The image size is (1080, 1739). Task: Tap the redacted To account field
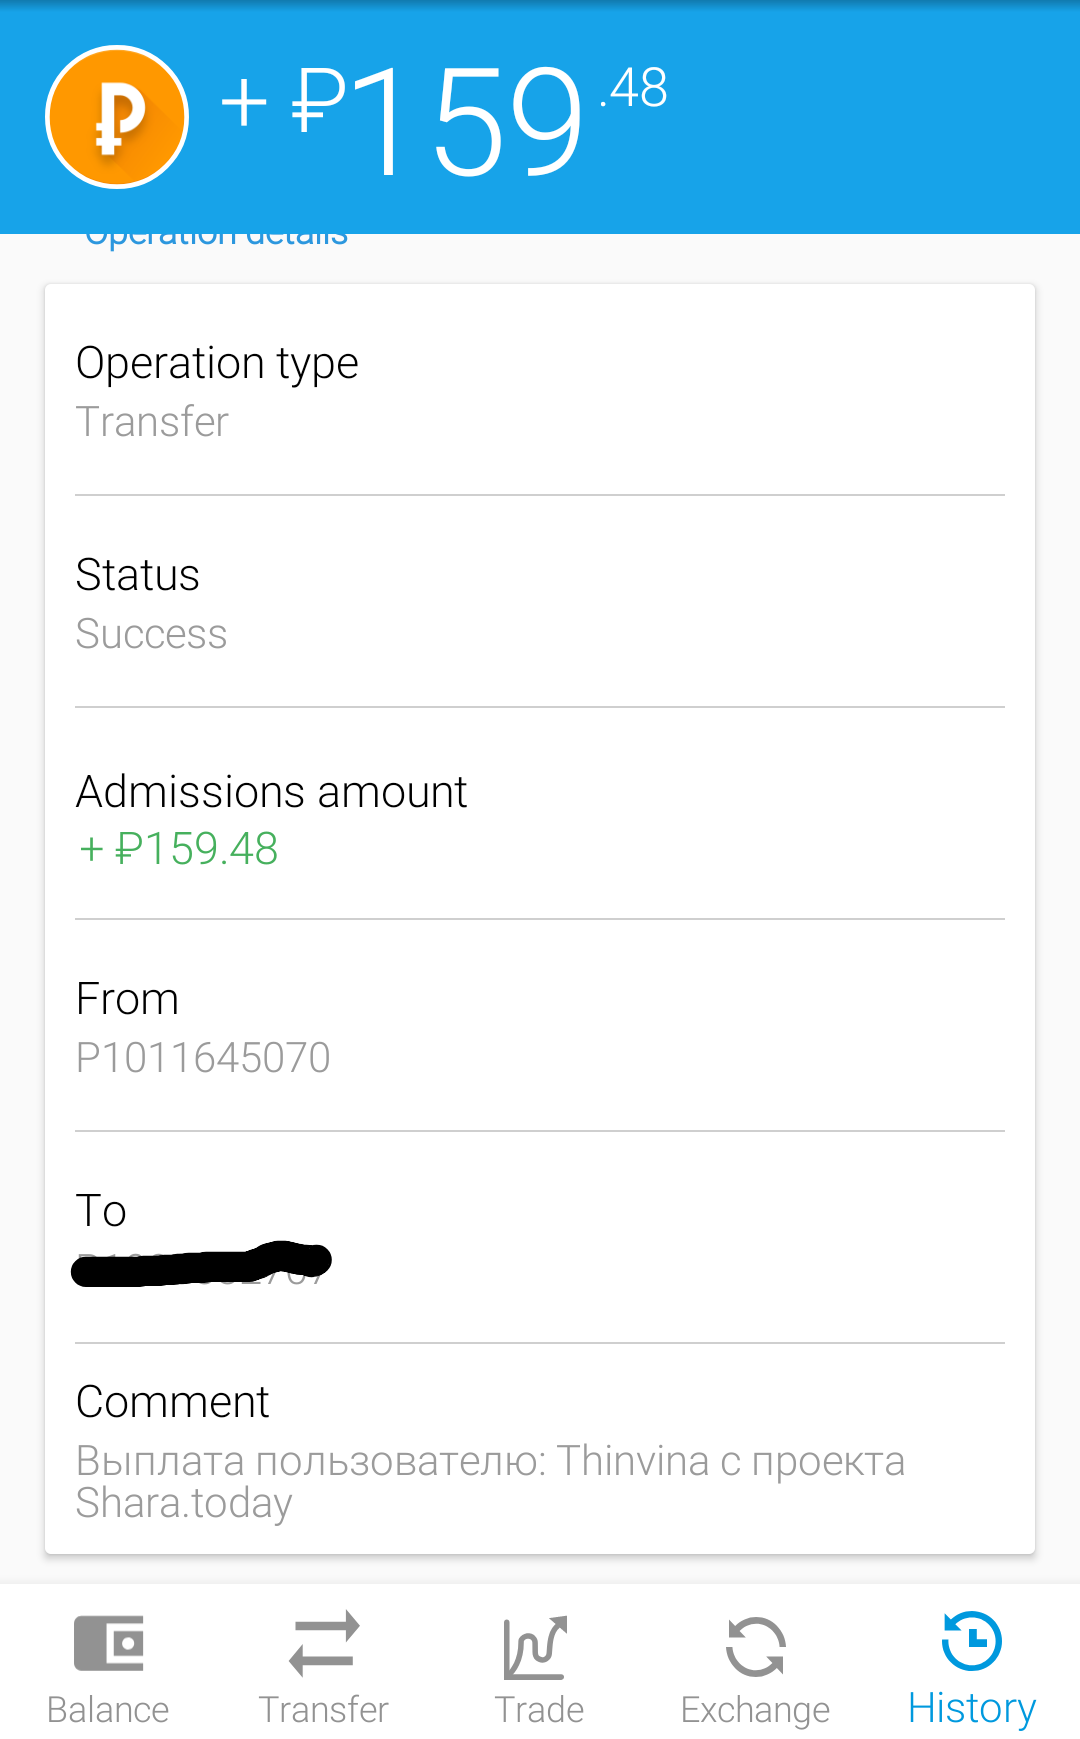201,1263
